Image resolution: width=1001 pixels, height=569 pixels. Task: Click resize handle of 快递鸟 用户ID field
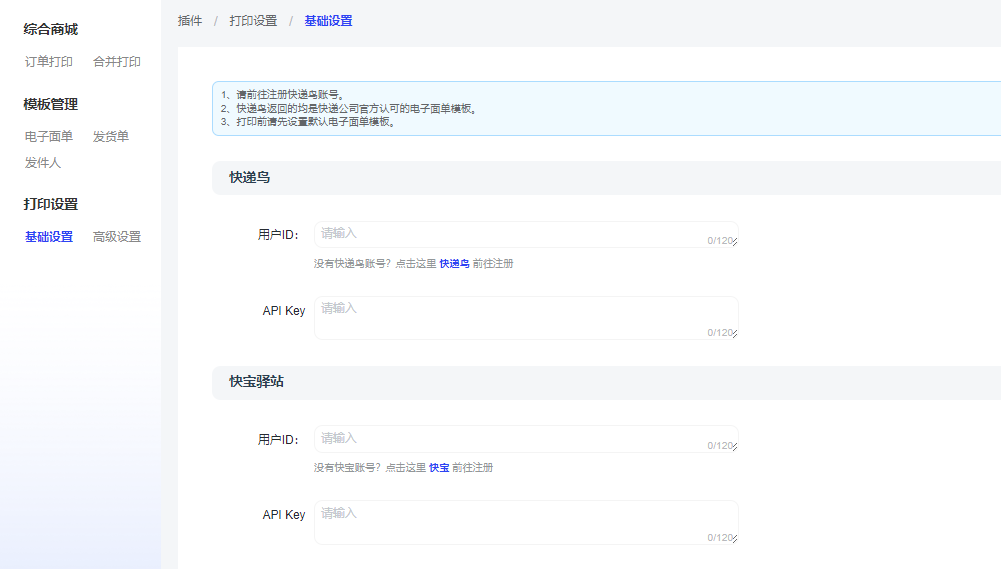point(734,243)
